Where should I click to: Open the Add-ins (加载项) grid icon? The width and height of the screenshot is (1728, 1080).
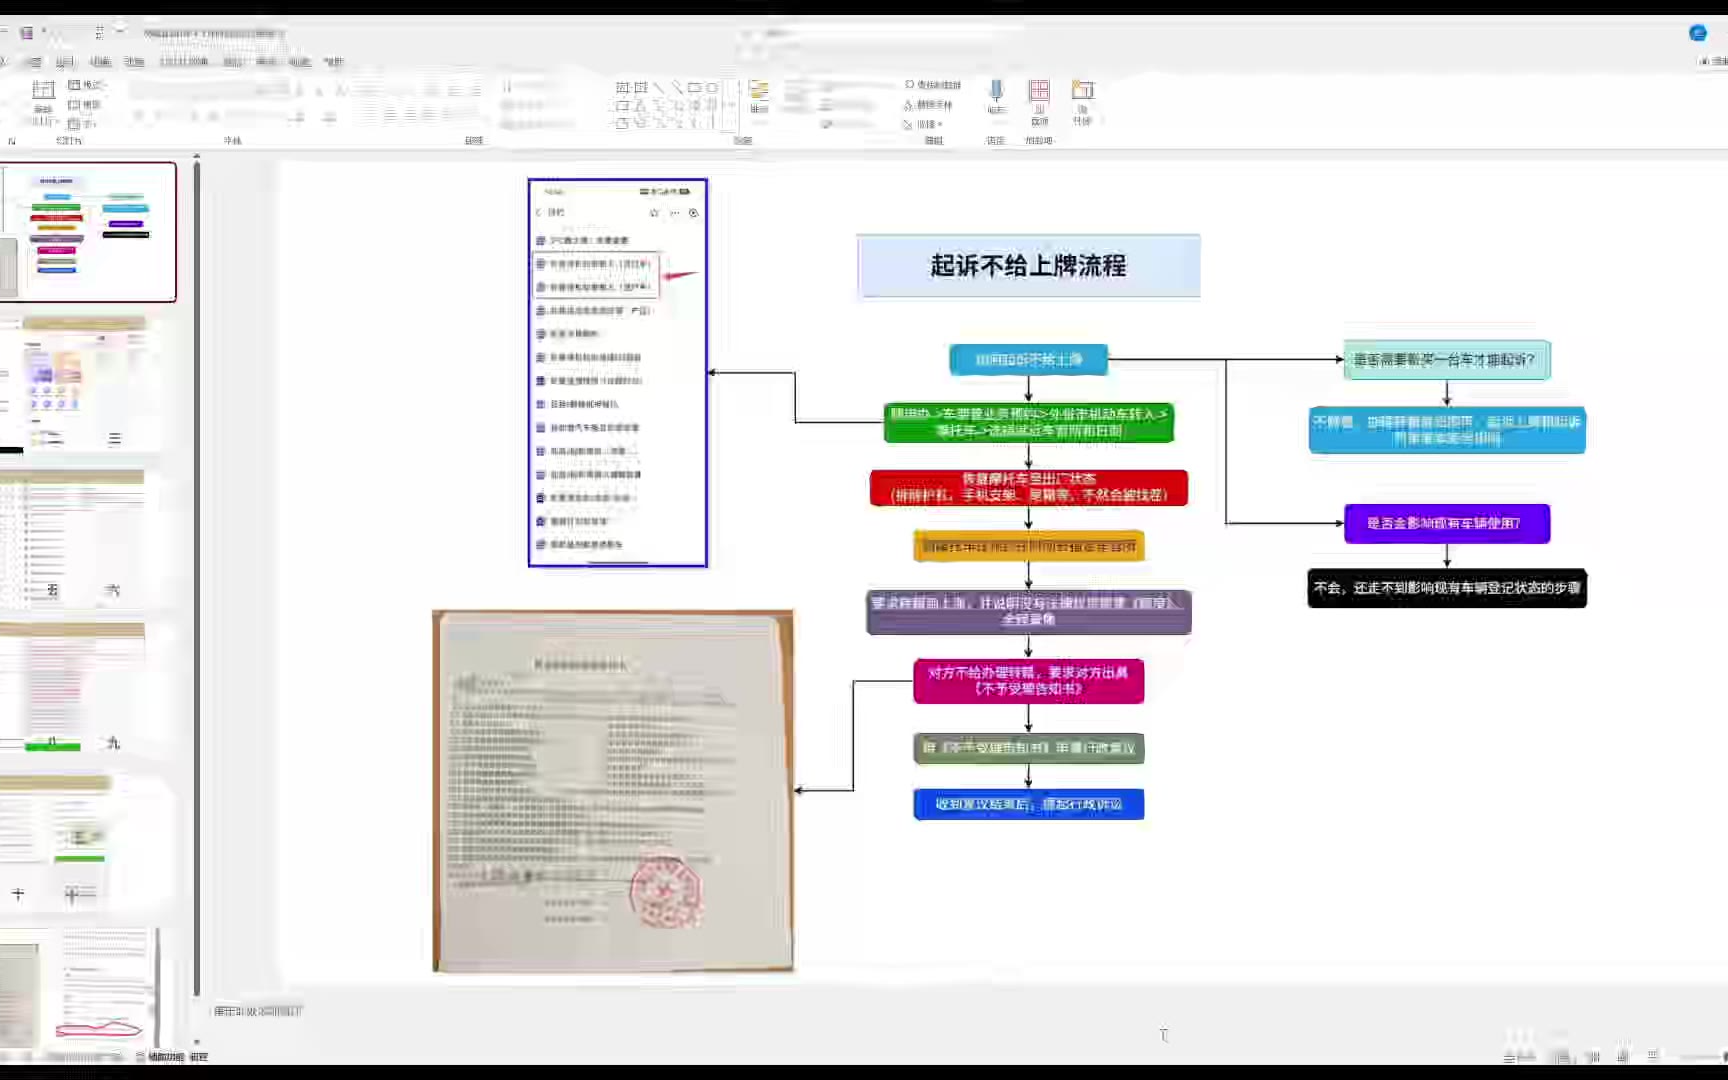point(1039,96)
